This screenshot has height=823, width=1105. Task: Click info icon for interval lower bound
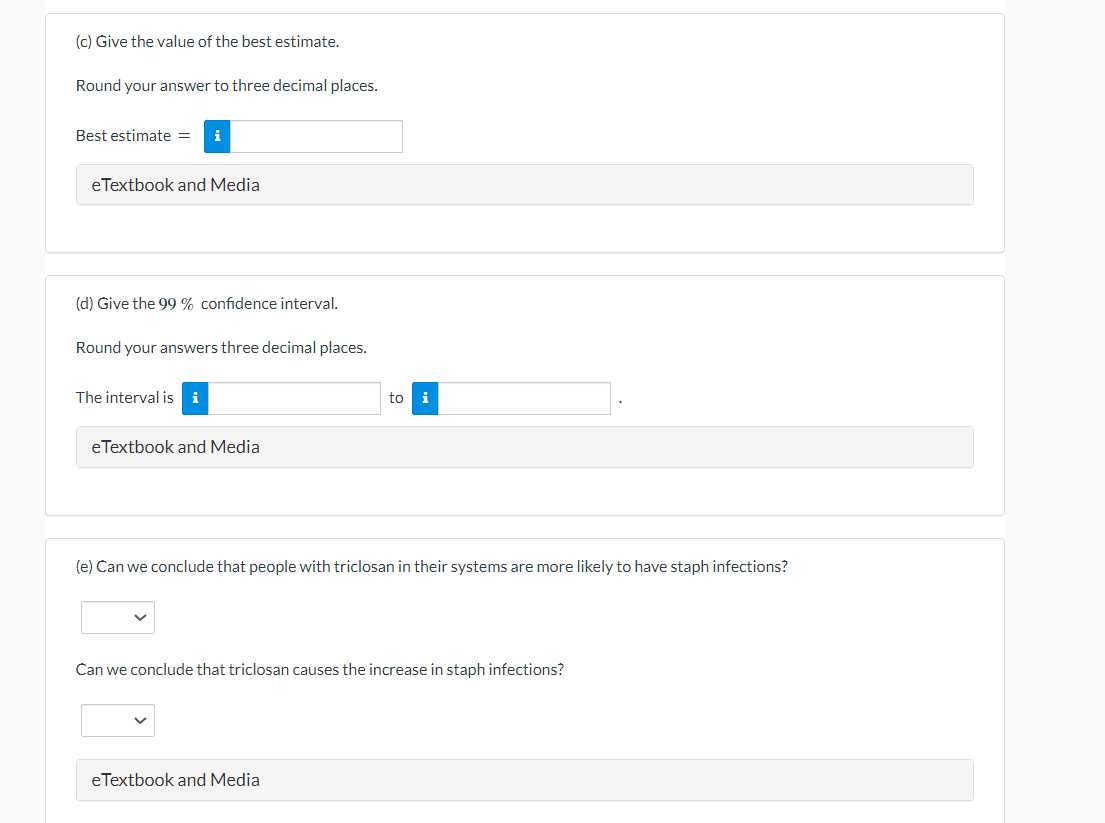(195, 399)
